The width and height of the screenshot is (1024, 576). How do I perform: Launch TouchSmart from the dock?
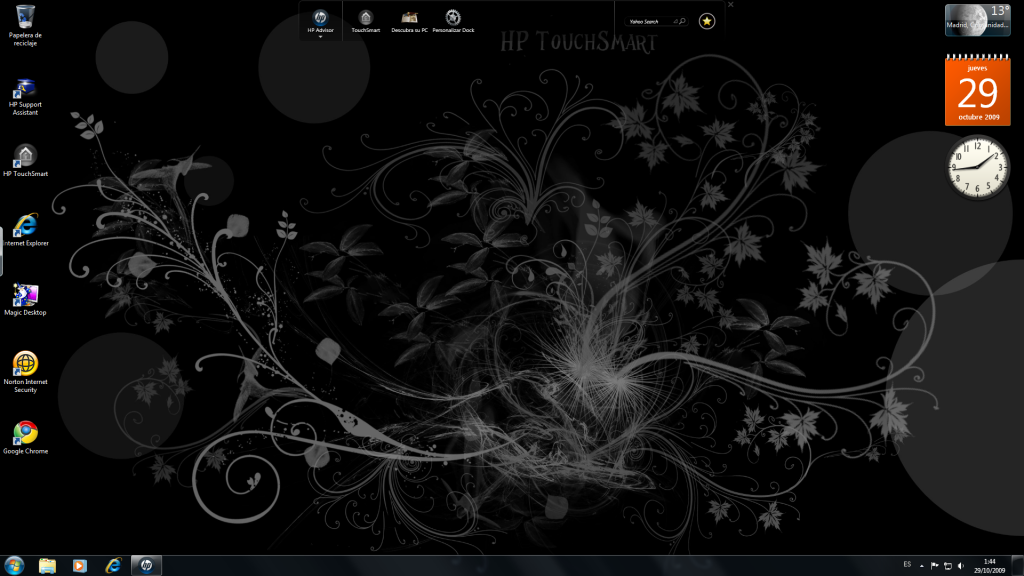366,18
